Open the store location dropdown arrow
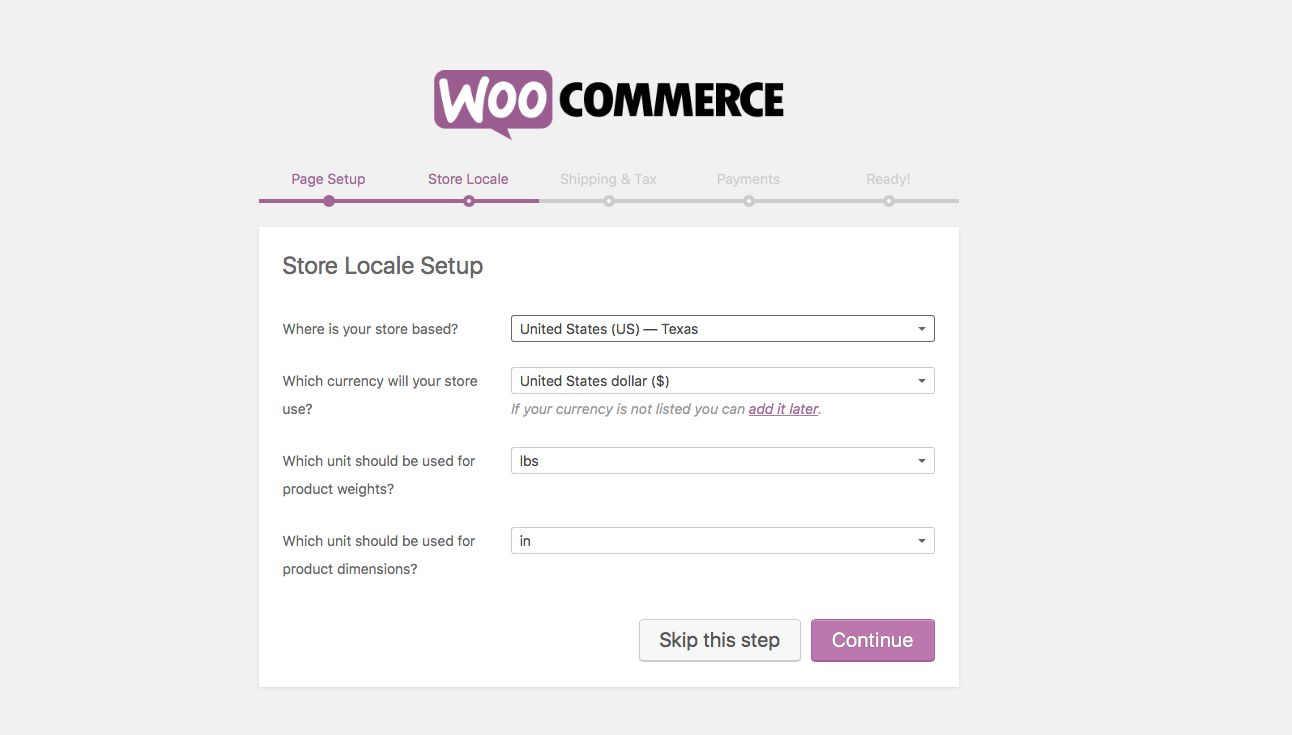 (x=921, y=329)
